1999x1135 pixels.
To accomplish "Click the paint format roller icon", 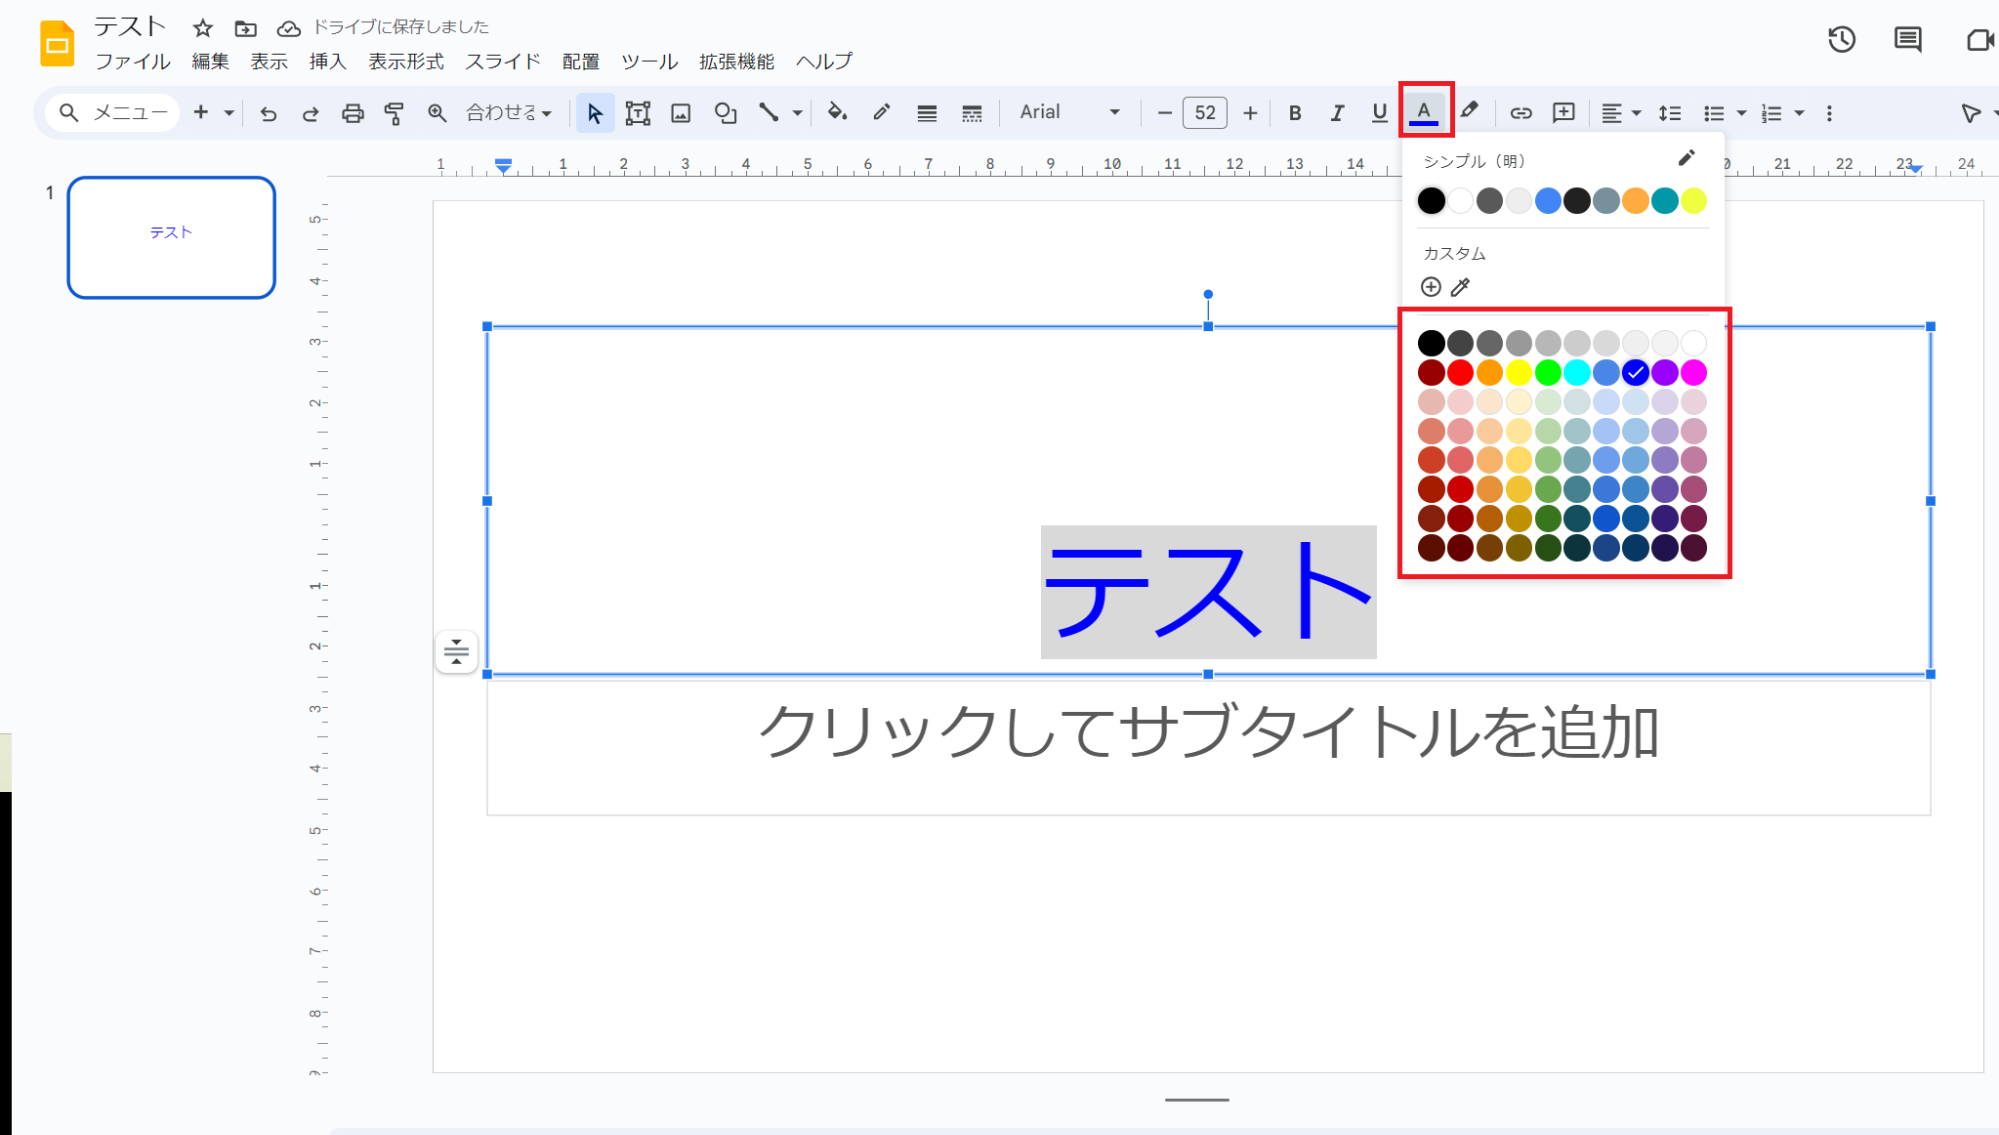I will point(394,113).
